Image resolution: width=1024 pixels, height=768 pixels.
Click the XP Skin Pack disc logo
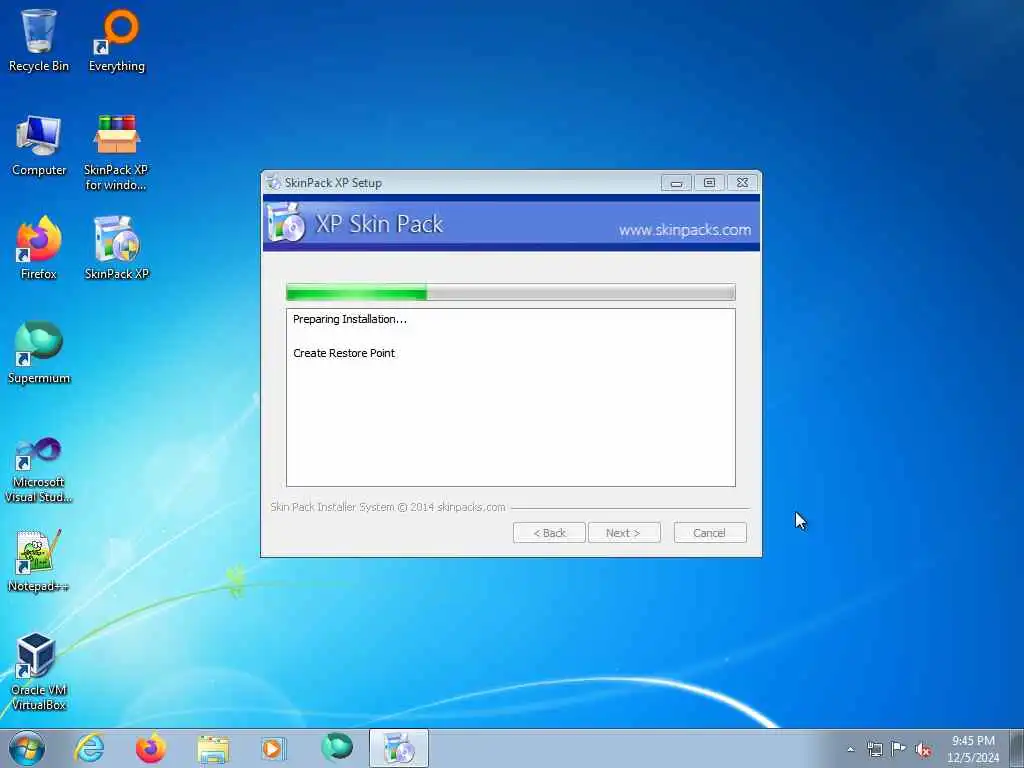click(x=286, y=222)
